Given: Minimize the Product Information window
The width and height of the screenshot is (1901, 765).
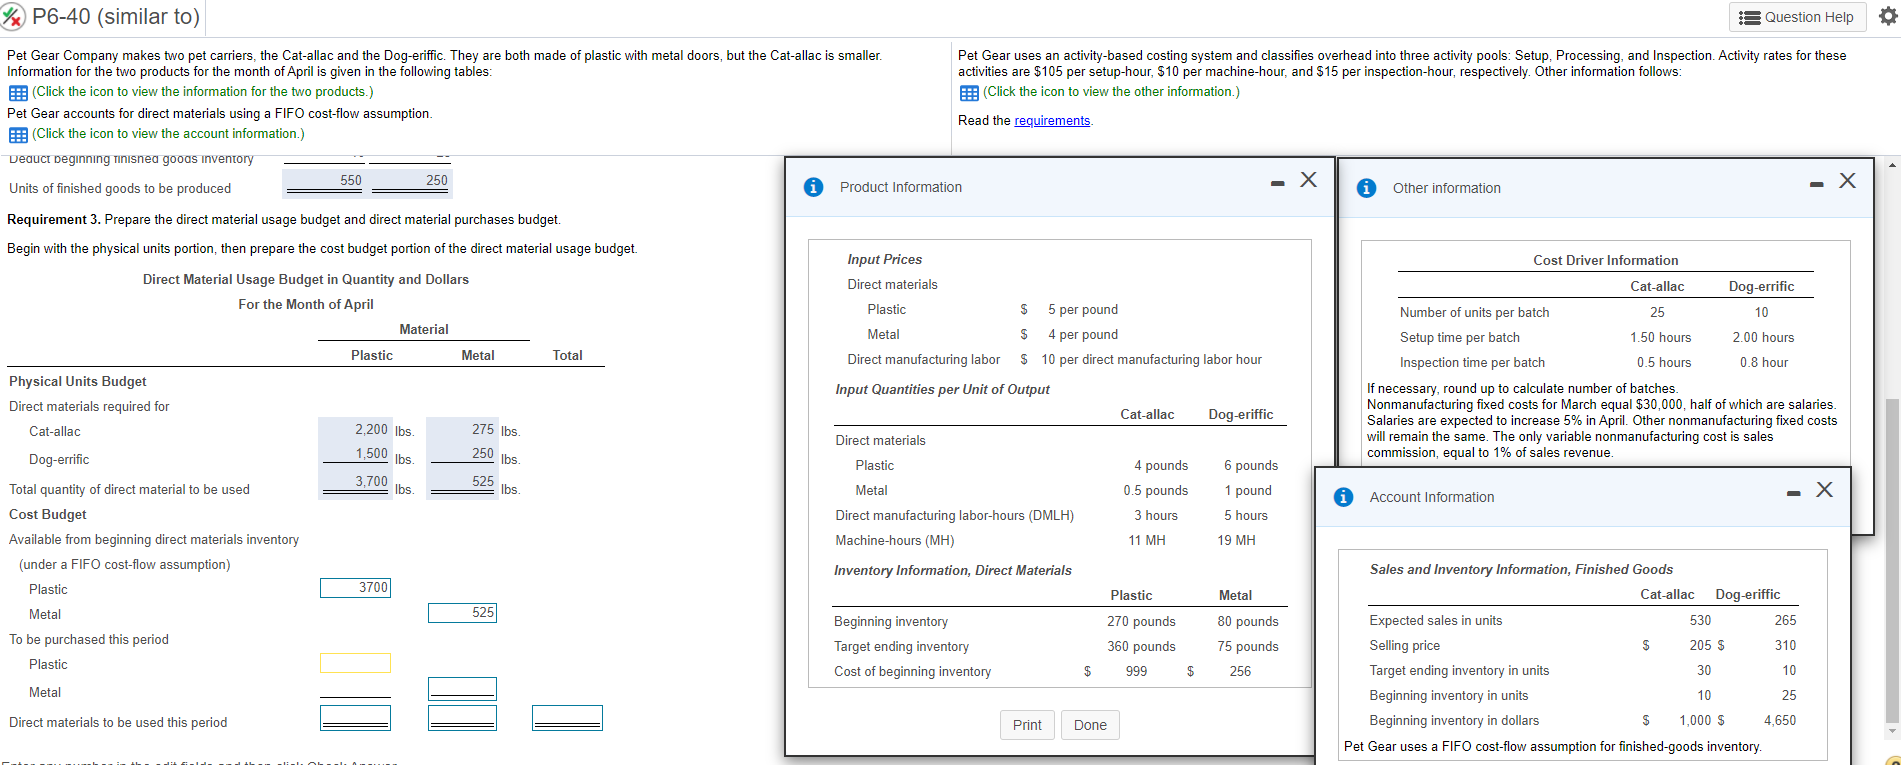Looking at the screenshot, I should (1277, 184).
